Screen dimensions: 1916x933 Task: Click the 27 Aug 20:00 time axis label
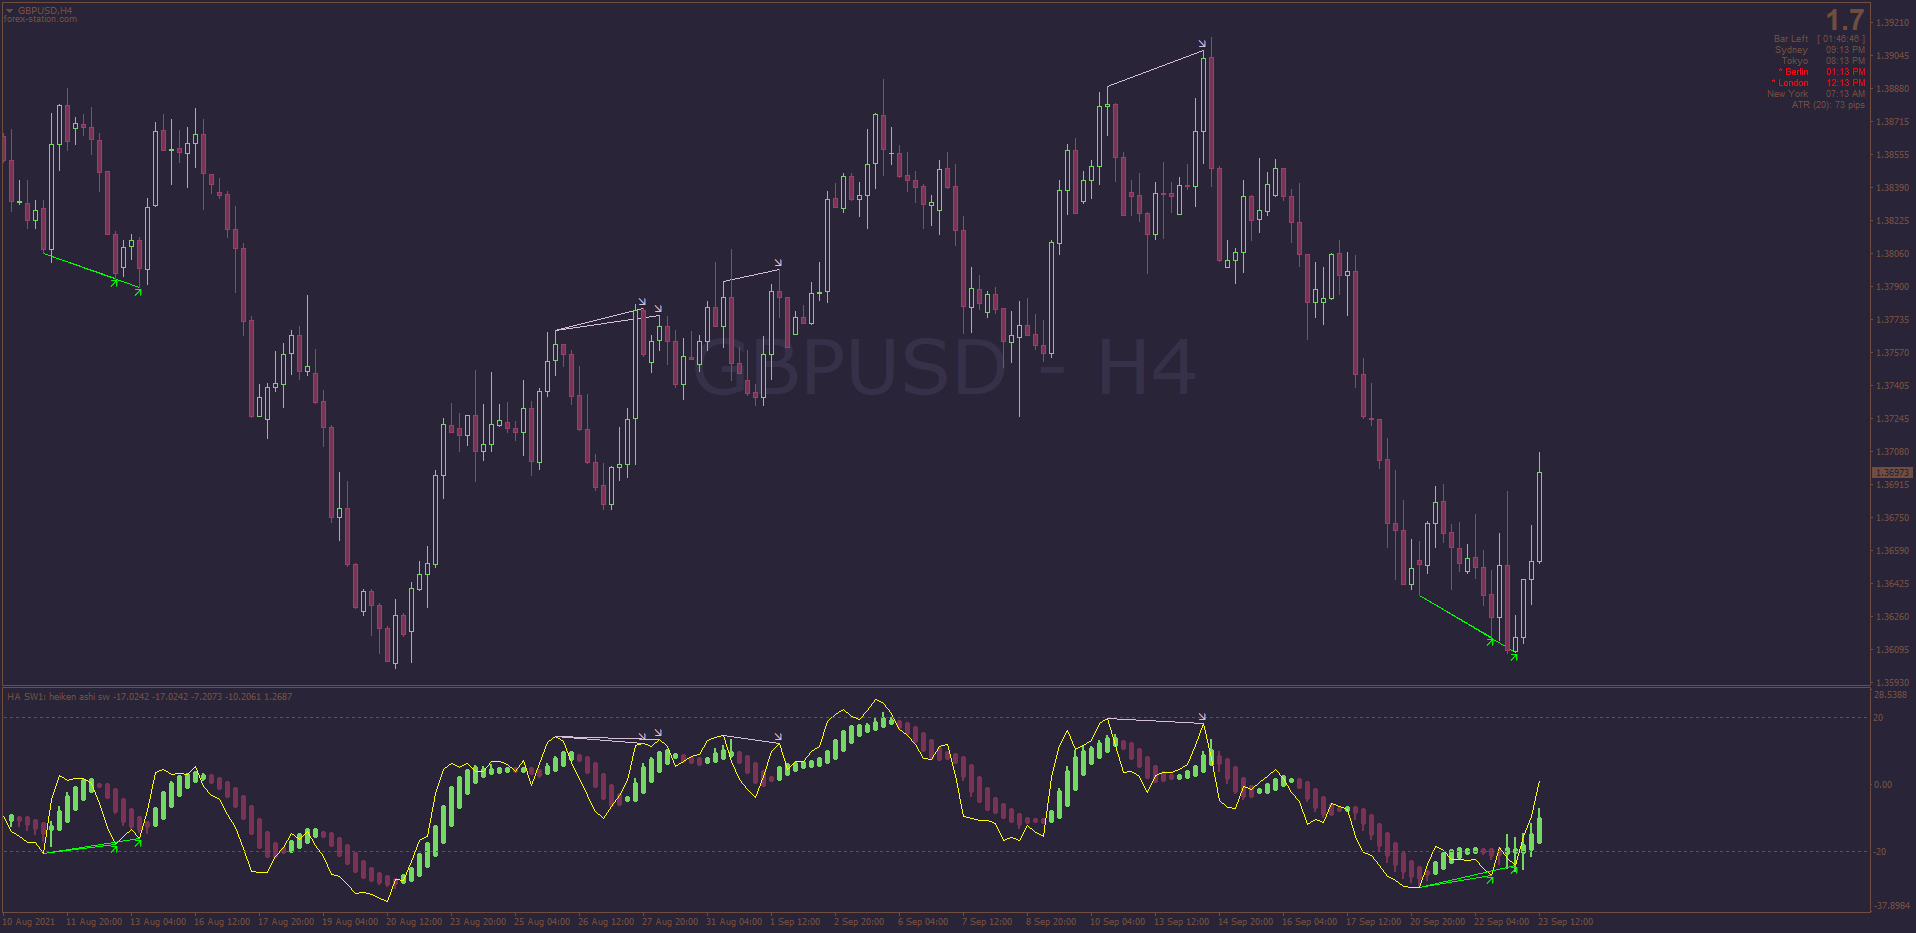[x=670, y=922]
